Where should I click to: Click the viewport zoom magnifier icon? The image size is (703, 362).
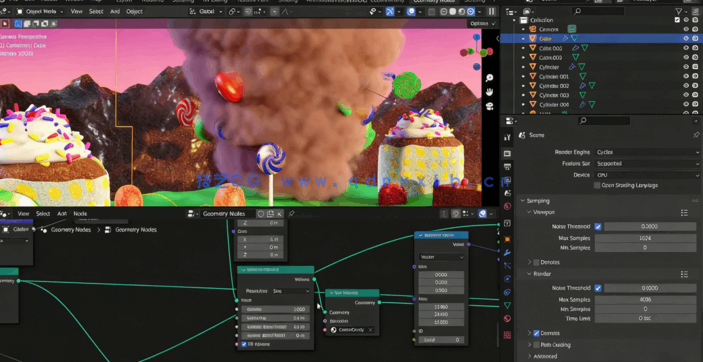(489, 78)
